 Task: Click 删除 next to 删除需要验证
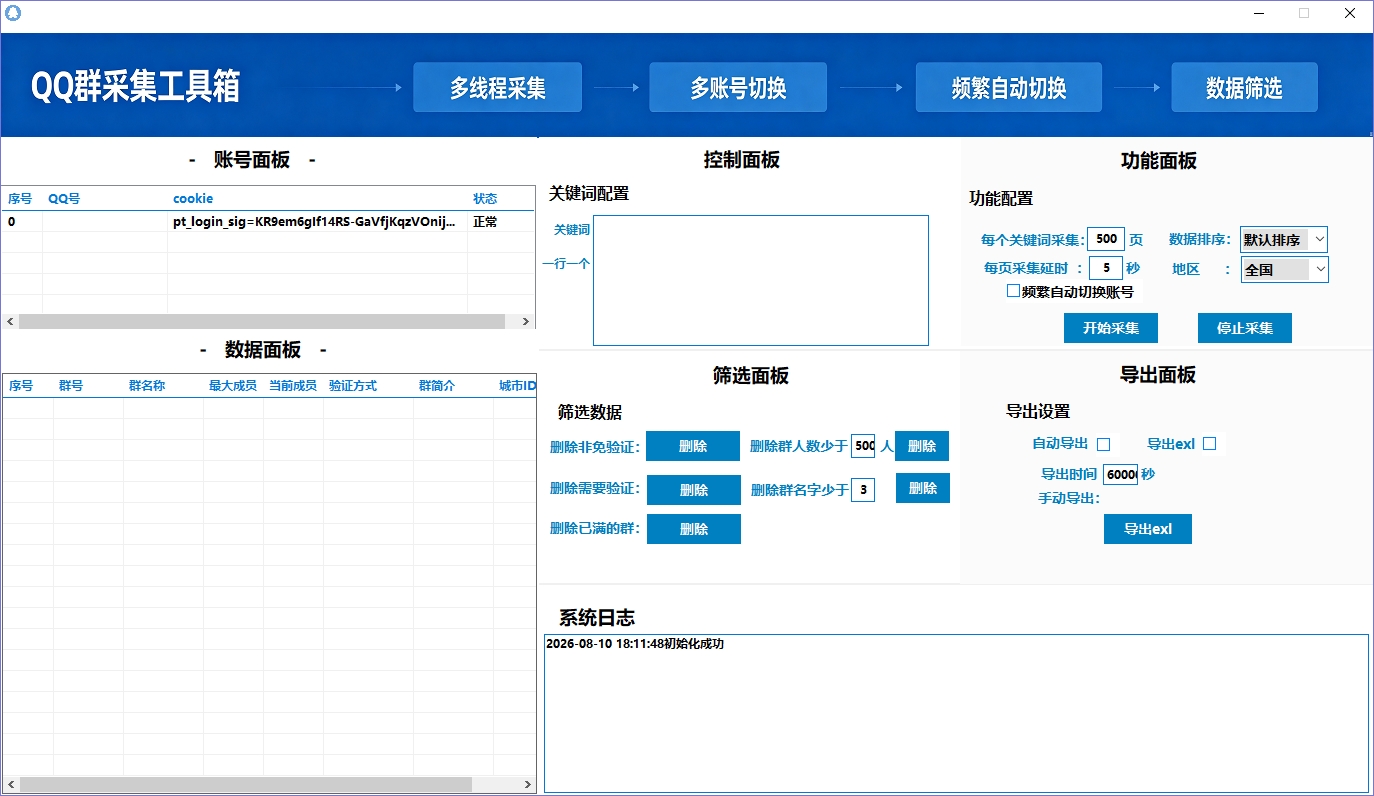tap(694, 489)
